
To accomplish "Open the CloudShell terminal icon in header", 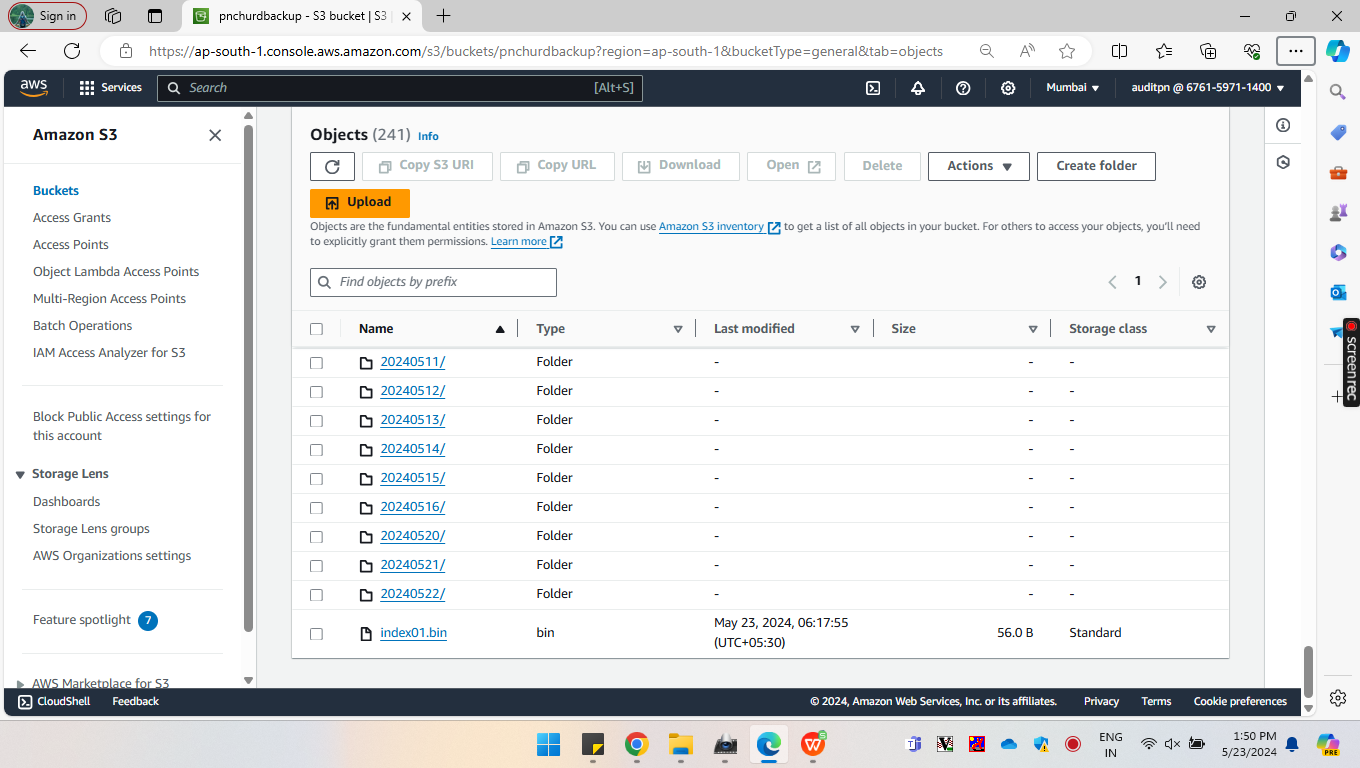I will tap(873, 88).
